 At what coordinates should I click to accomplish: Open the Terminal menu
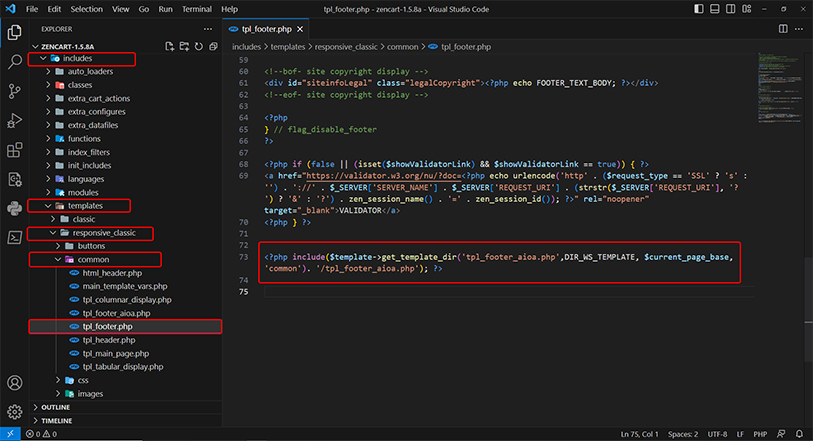pos(197,9)
